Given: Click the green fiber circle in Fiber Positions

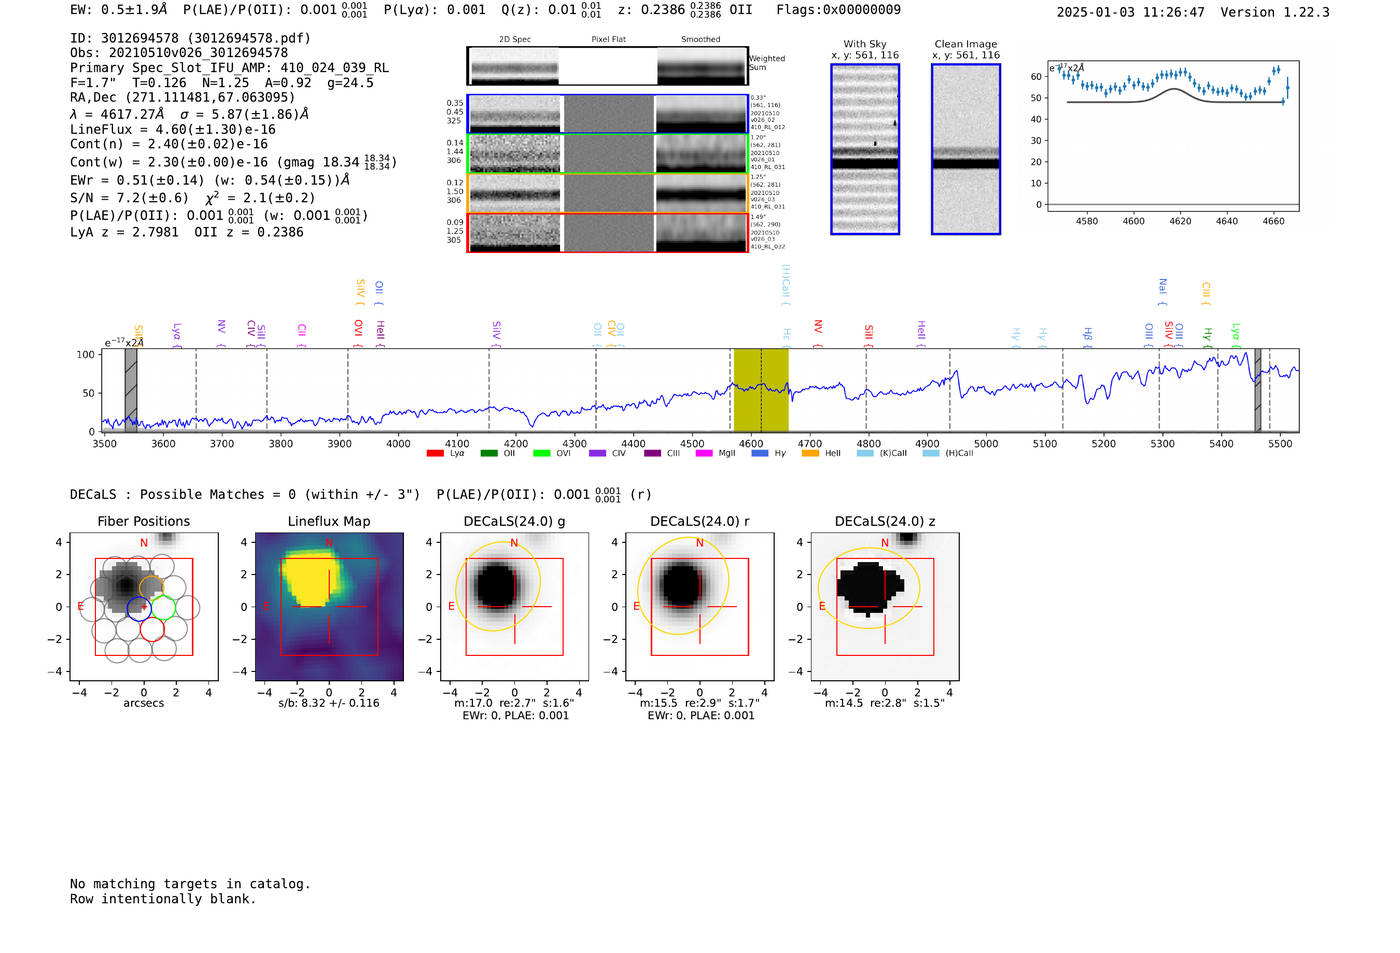Looking at the screenshot, I should [163, 607].
